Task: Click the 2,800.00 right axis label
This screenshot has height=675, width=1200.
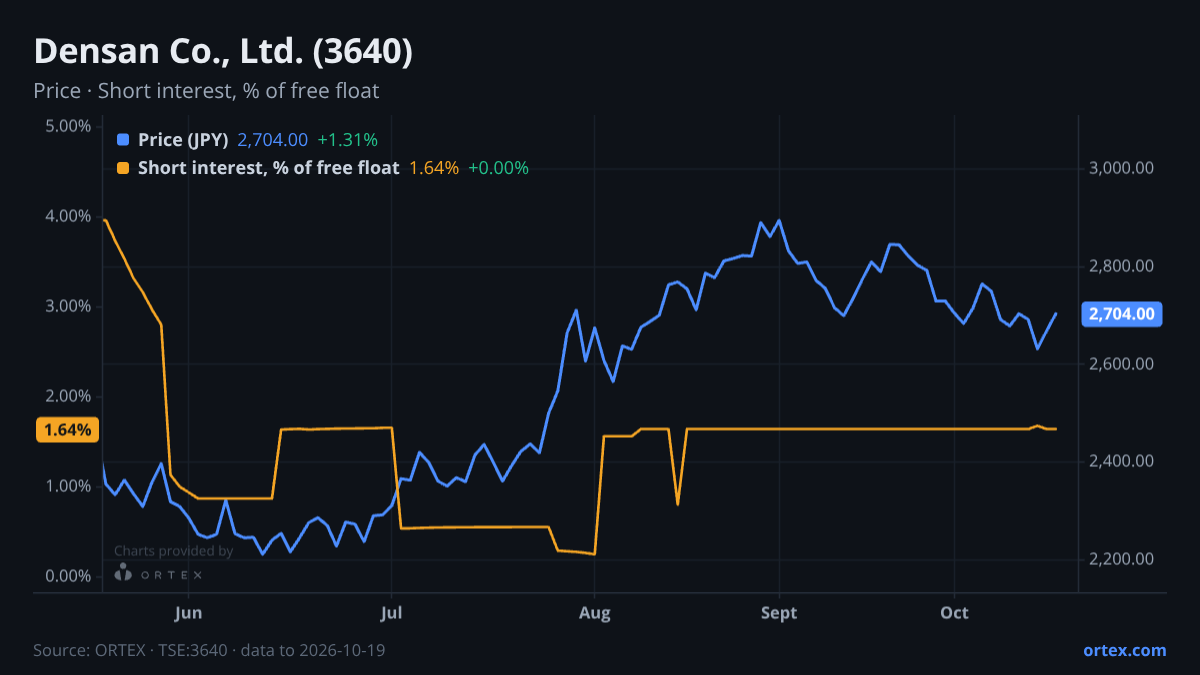Action: (x=1121, y=266)
